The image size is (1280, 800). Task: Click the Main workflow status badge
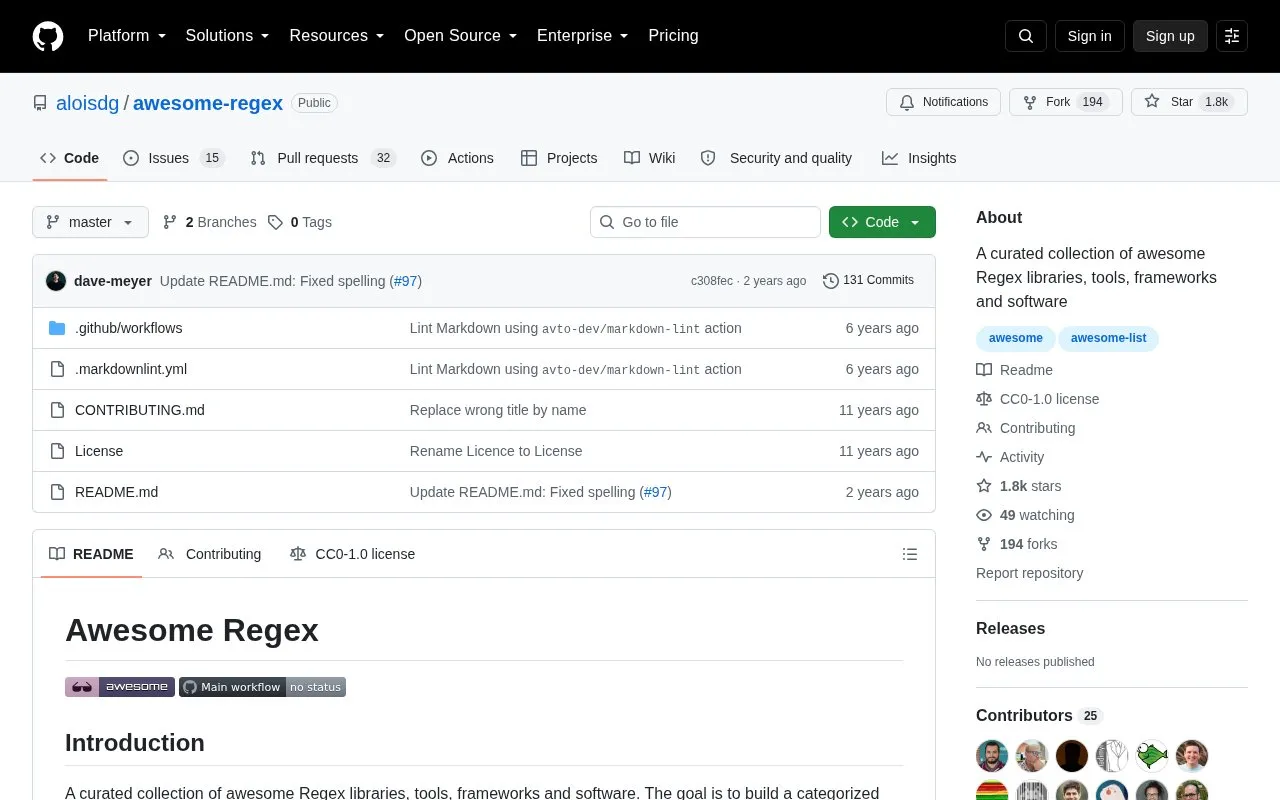(x=262, y=687)
